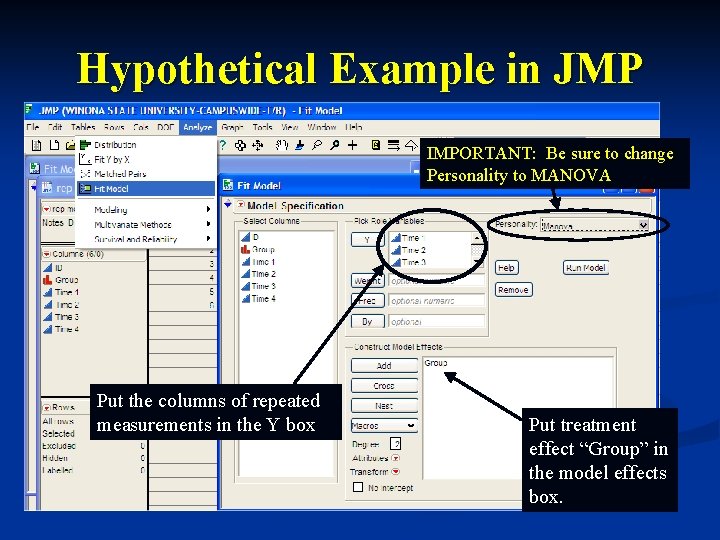Click the polygon shape tool icon
Image resolution: width=720 pixels, height=540 pixels.
(411, 145)
